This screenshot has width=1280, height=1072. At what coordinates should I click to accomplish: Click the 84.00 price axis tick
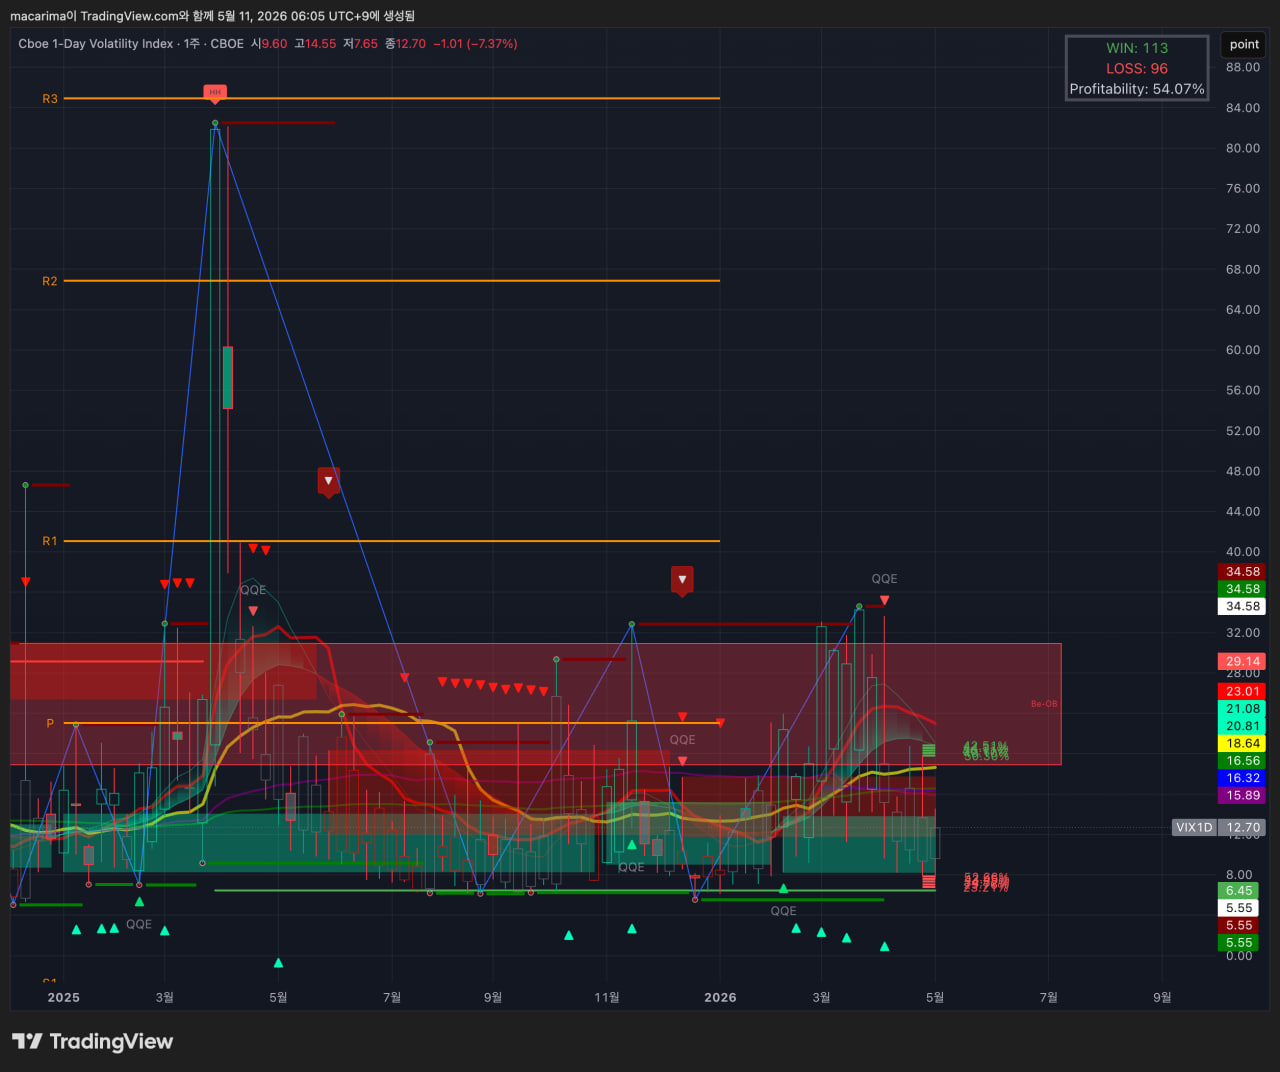pyautogui.click(x=1243, y=108)
